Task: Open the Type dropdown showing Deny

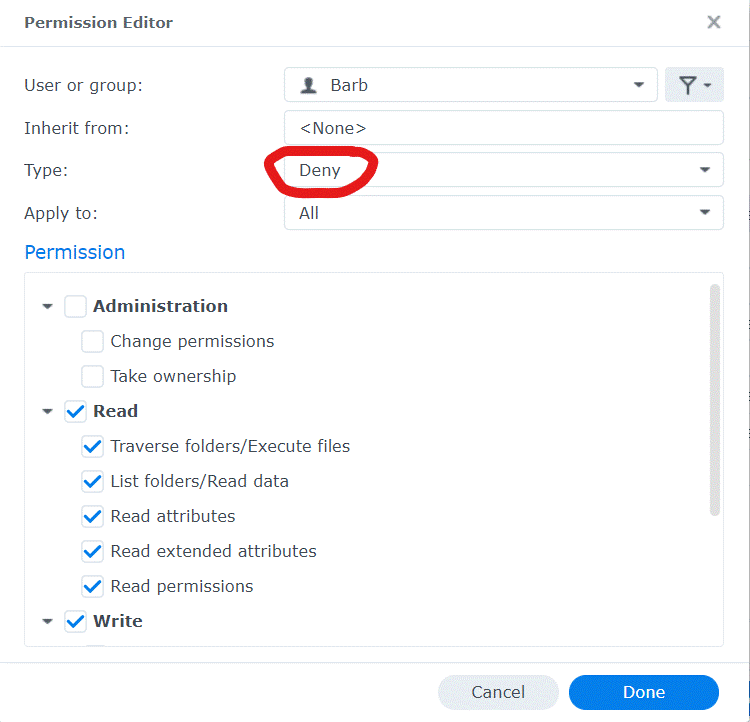Action: point(504,170)
